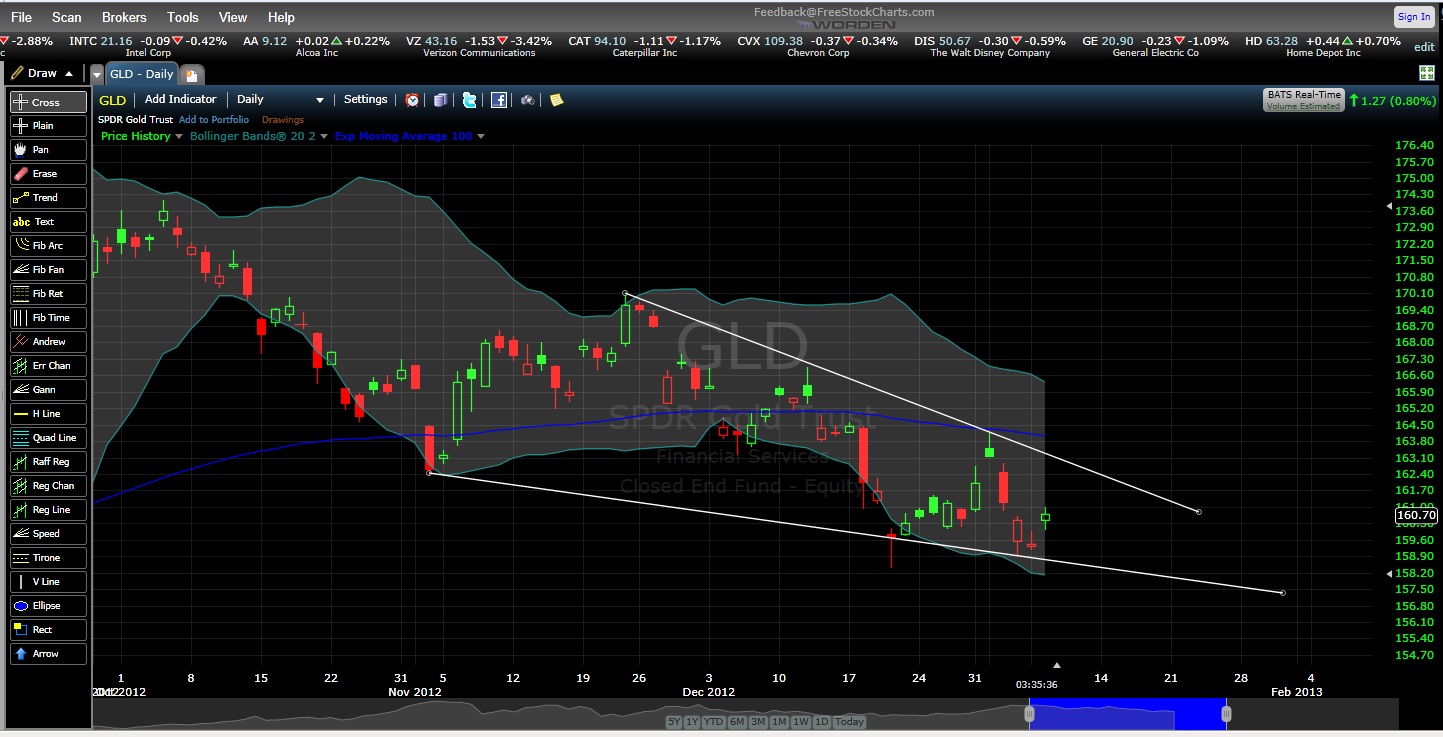Click the Drawings link
This screenshot has width=1443, height=737.
point(283,120)
